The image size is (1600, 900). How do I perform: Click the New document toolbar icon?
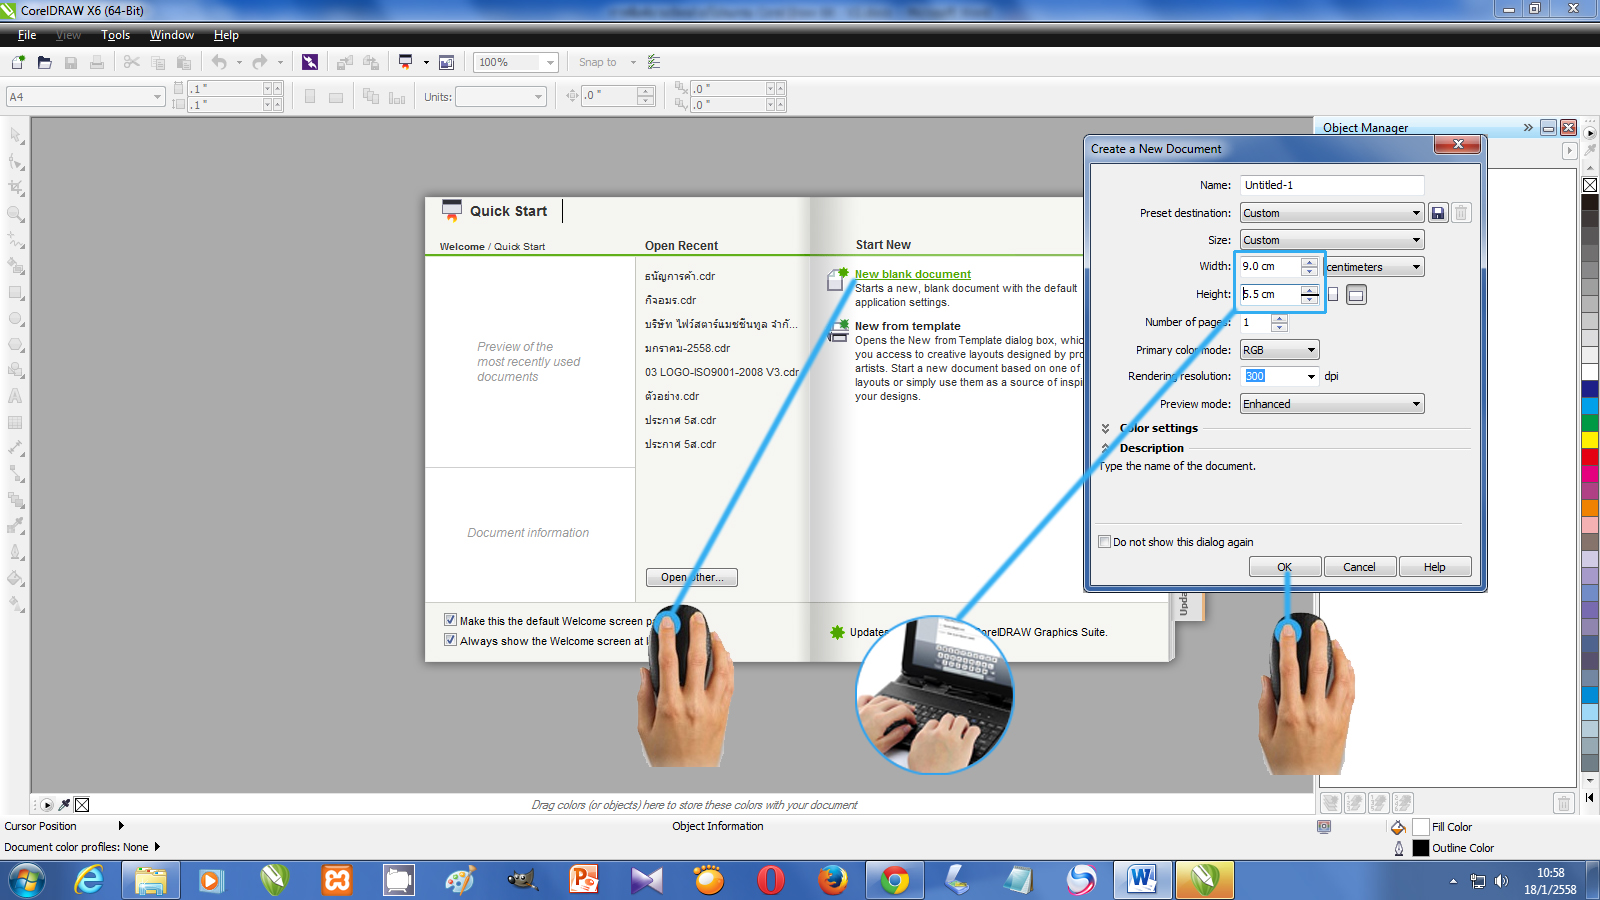pyautogui.click(x=18, y=62)
